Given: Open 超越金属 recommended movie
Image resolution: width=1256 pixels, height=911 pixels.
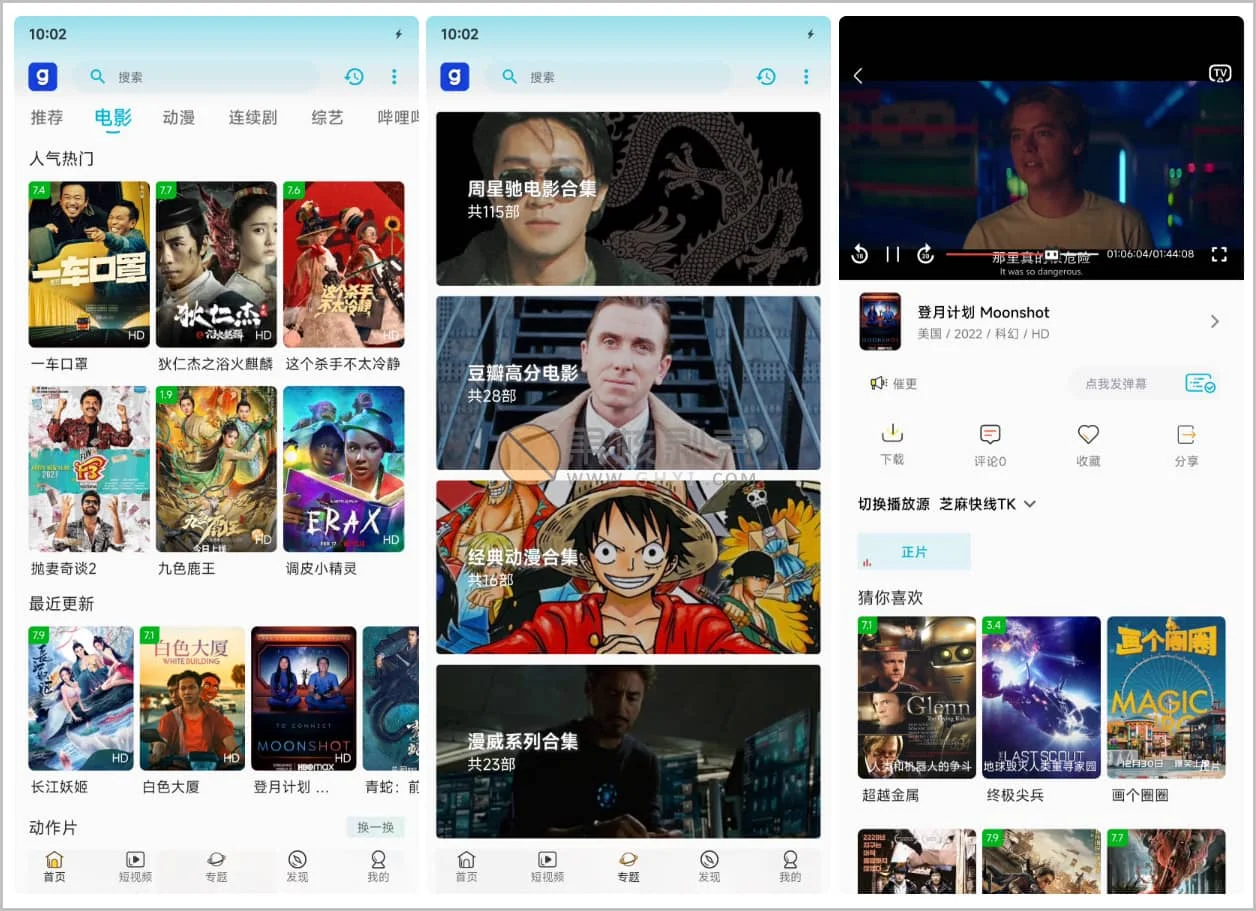Looking at the screenshot, I should coord(917,697).
